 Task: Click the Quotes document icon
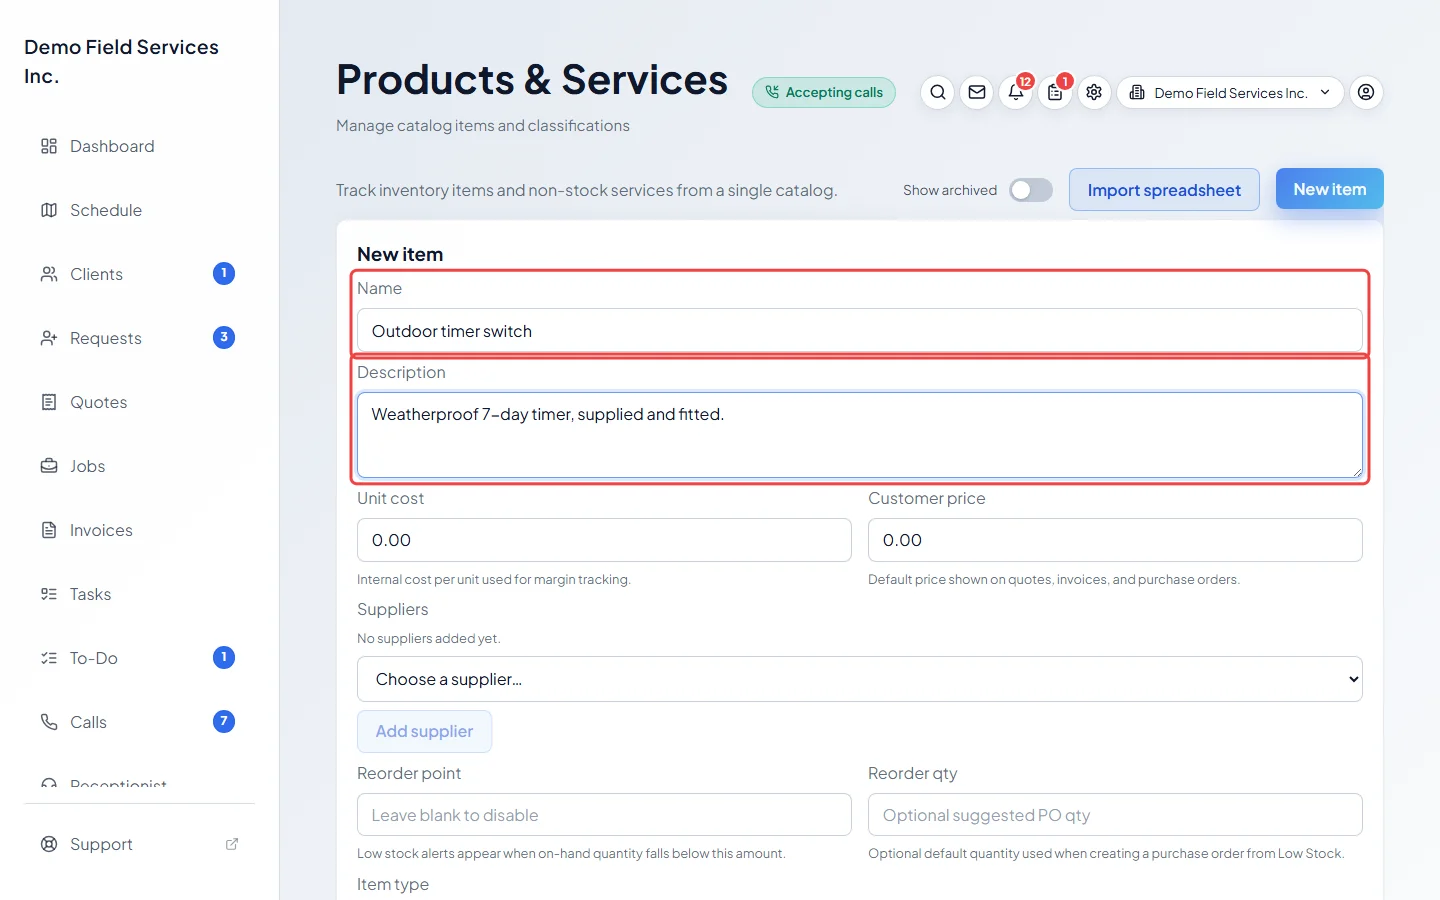(49, 402)
